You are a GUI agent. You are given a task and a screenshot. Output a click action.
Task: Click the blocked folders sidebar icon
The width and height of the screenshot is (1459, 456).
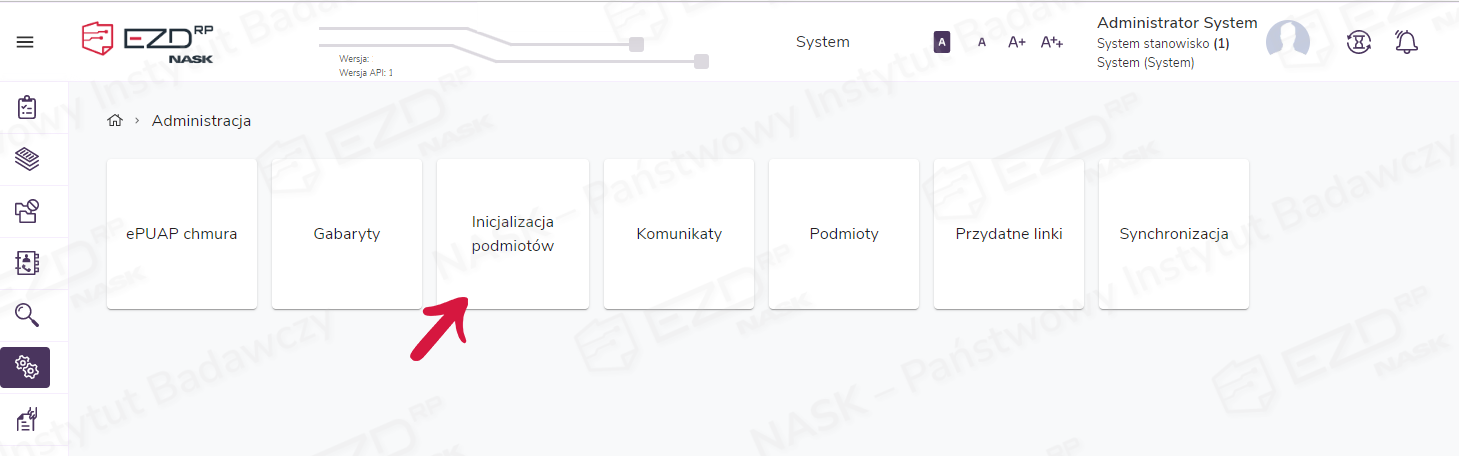27,211
